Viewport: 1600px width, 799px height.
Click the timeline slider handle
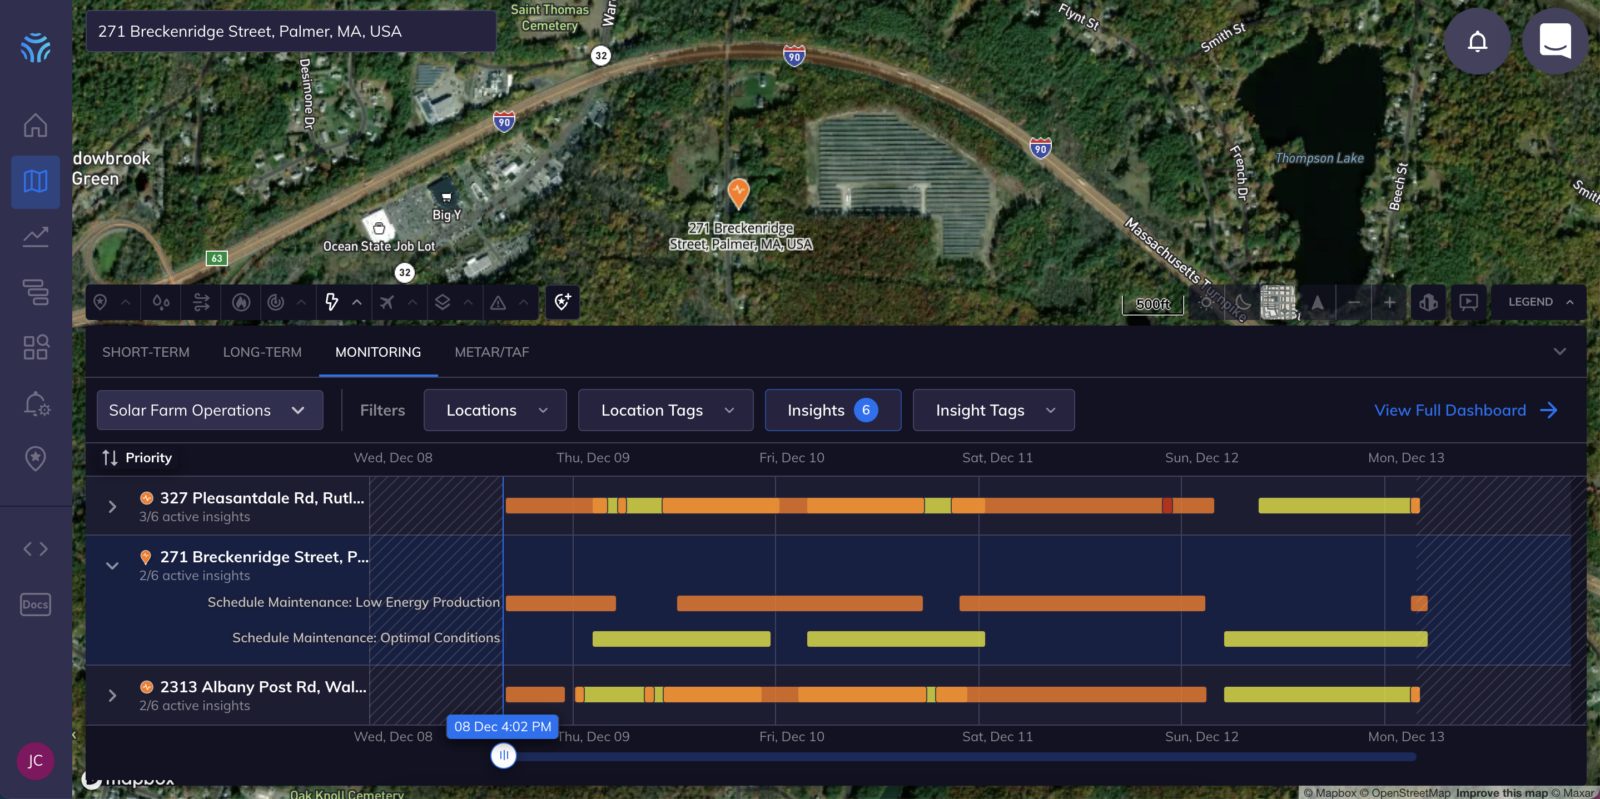point(503,756)
